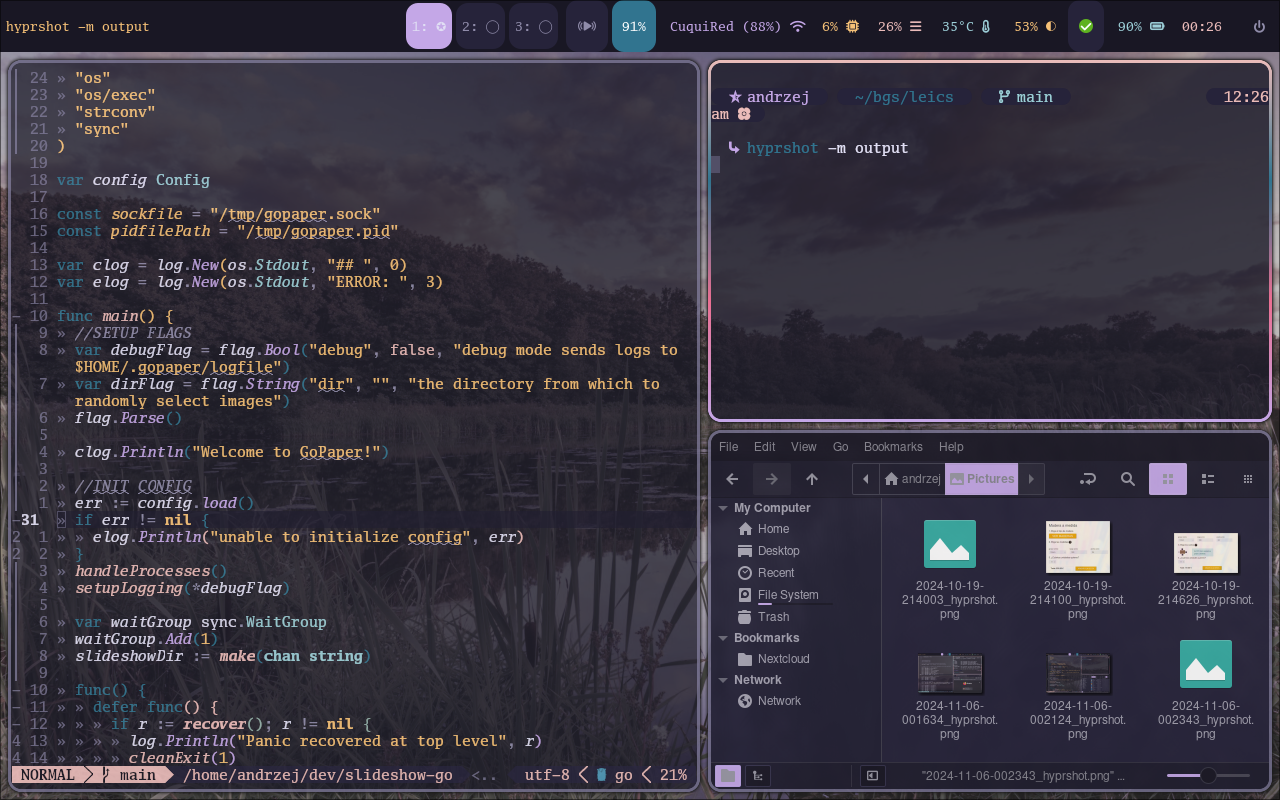Click andrzej home path button

click(x=912, y=479)
